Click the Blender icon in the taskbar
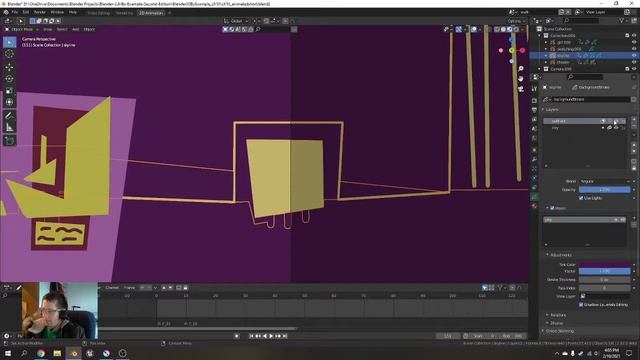 coord(74,353)
